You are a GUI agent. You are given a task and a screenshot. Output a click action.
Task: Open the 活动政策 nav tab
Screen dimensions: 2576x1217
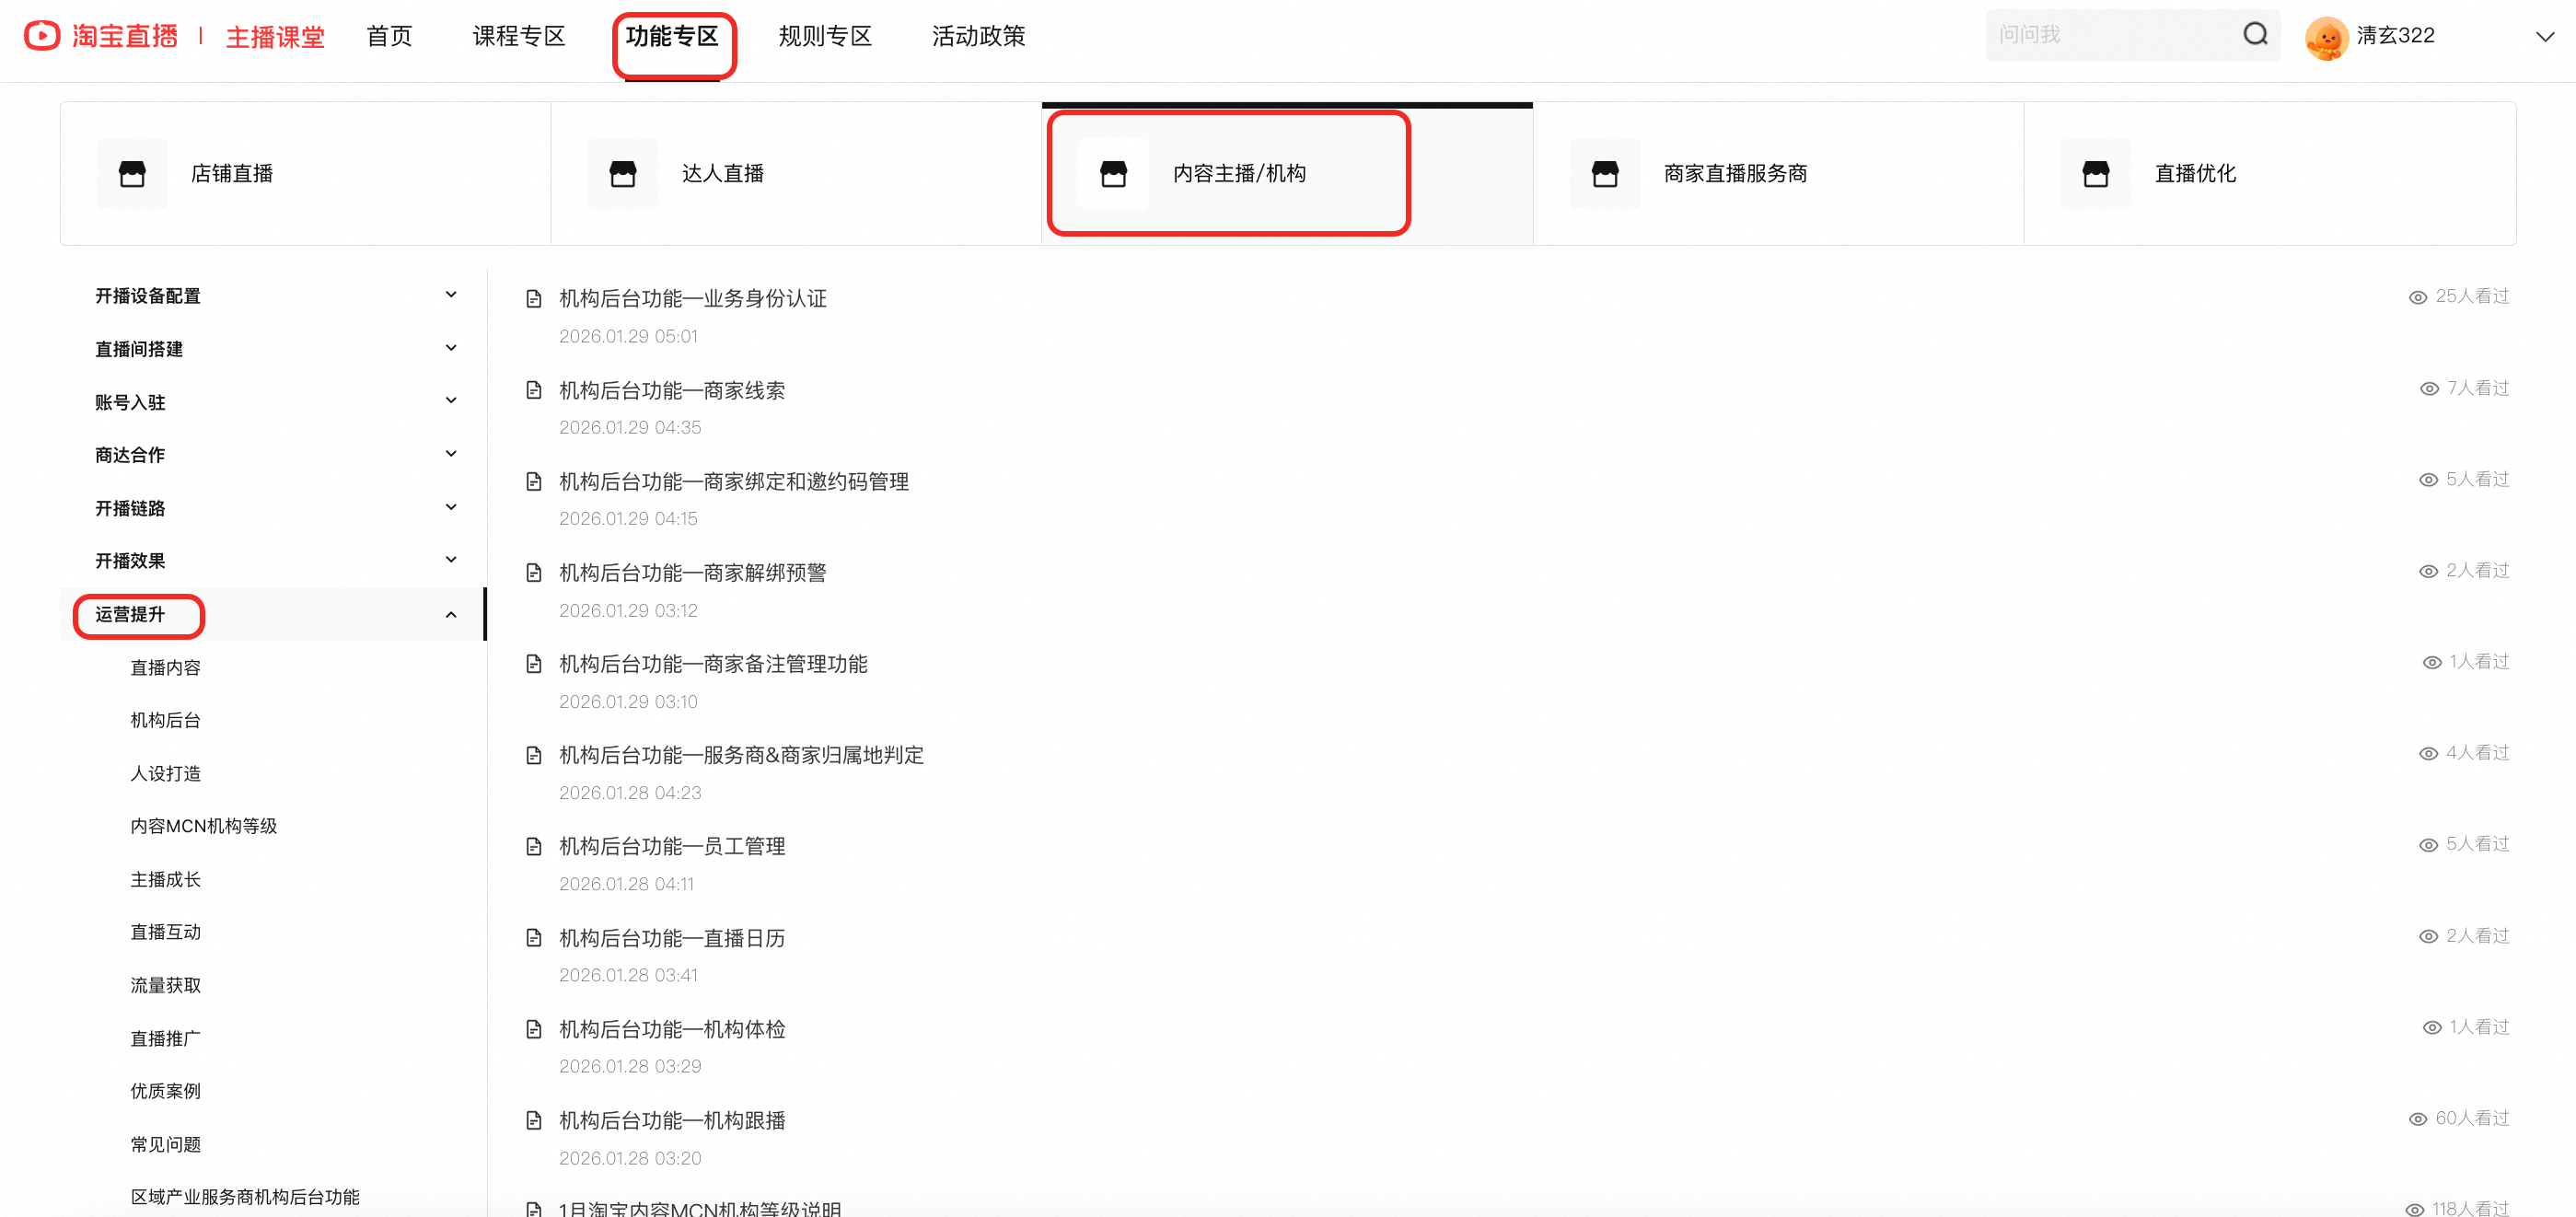pos(978,36)
